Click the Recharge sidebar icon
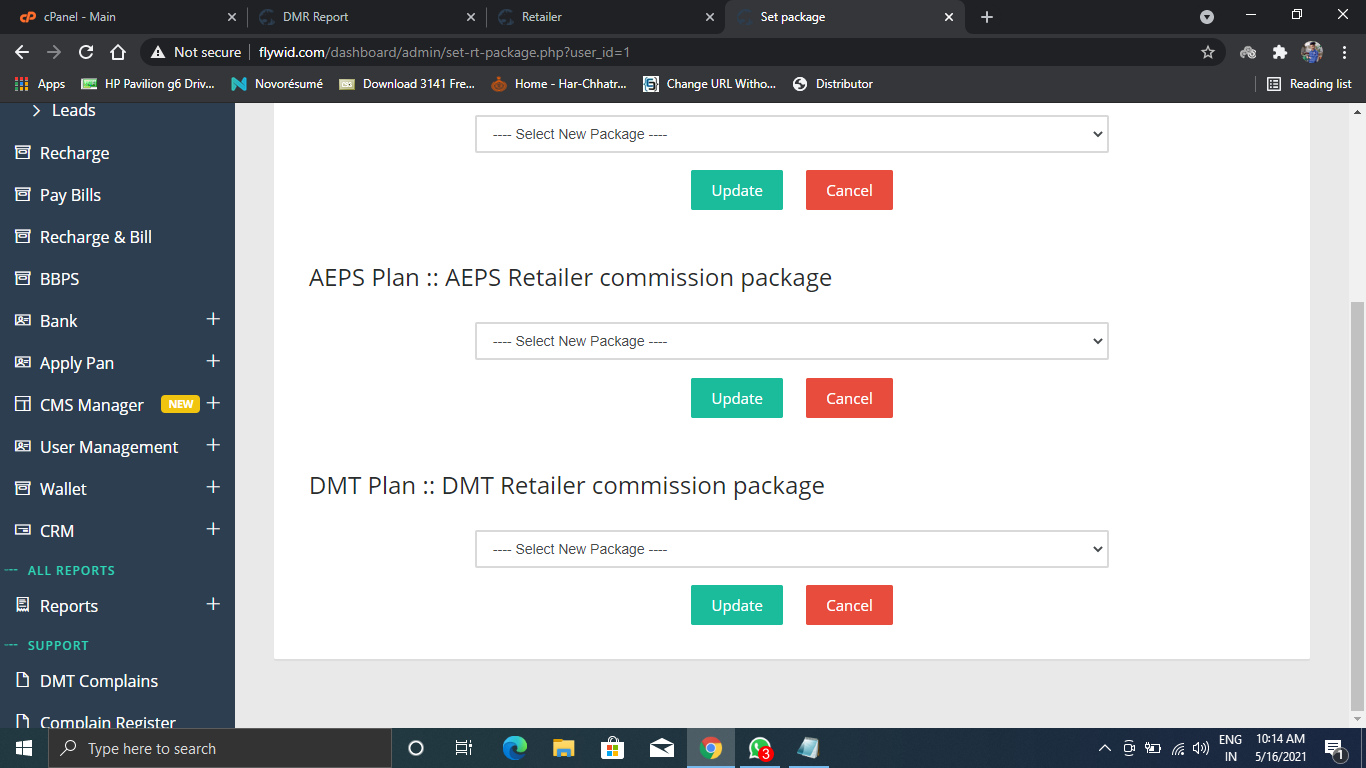The image size is (1366, 768). tap(22, 153)
